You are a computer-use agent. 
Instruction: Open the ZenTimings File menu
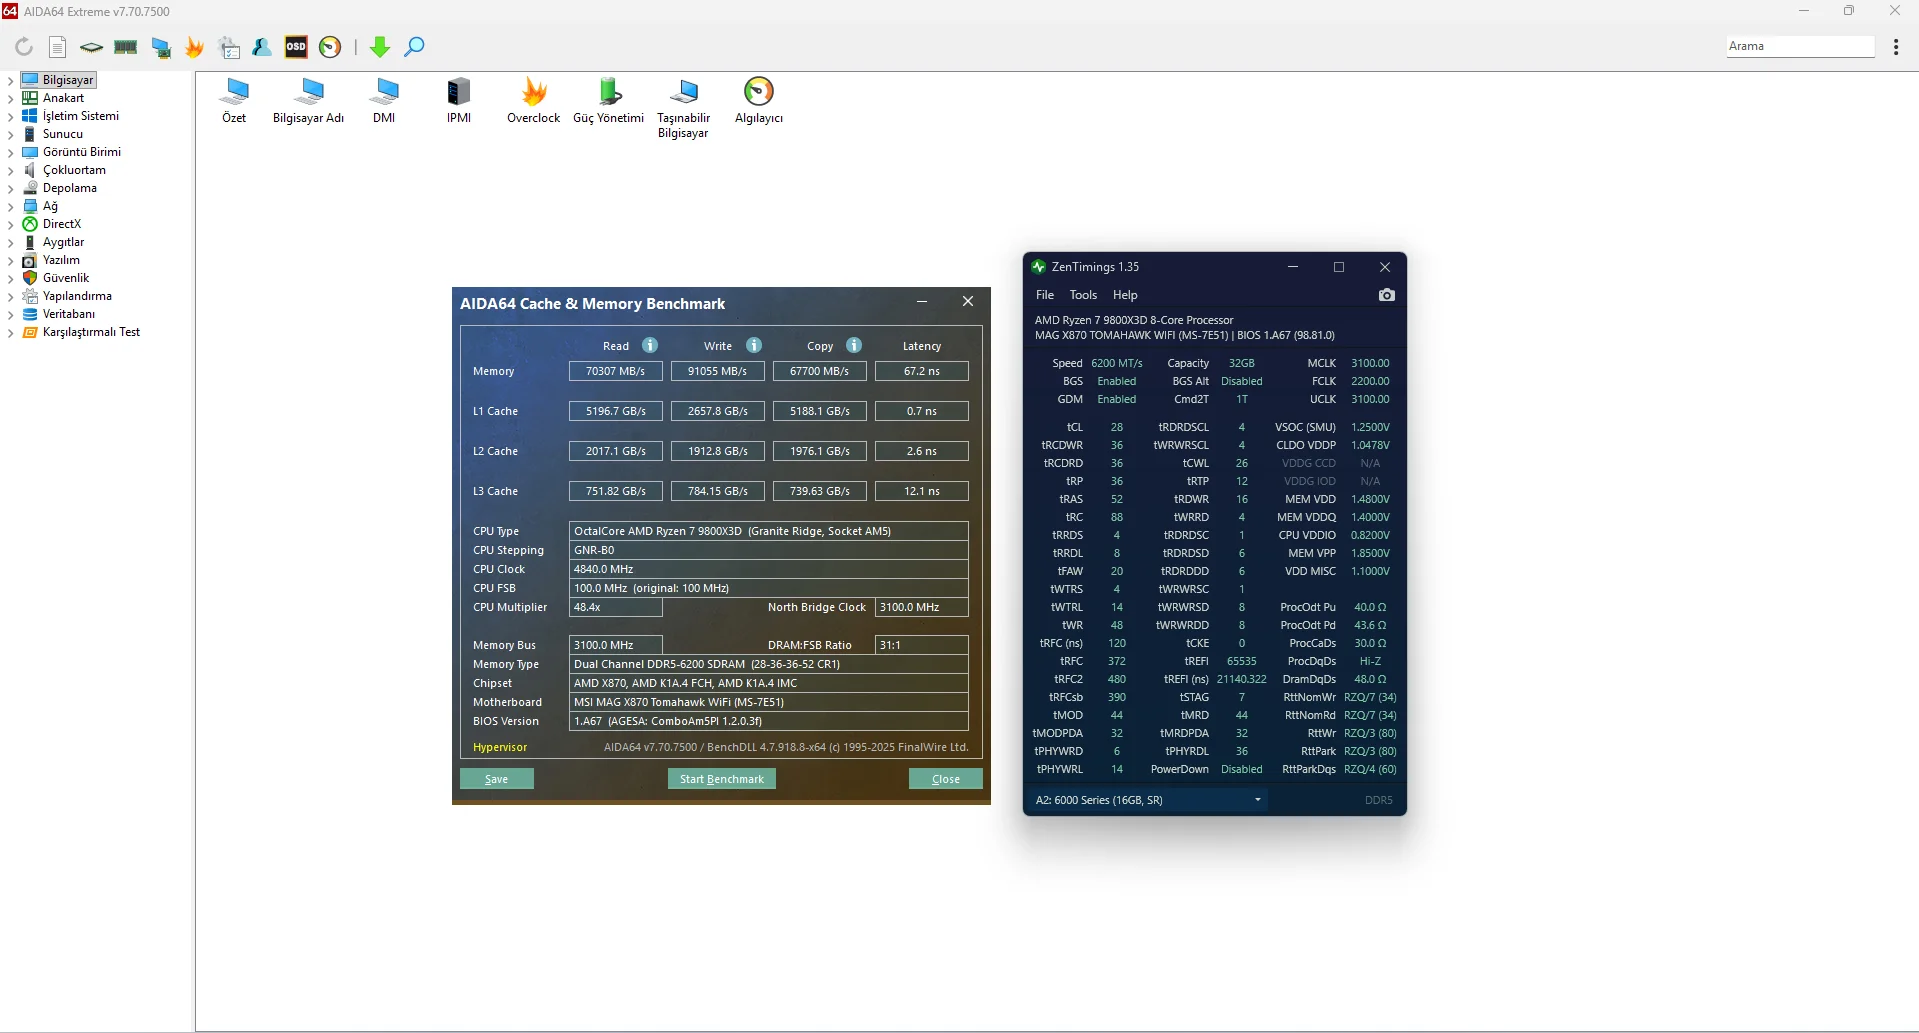tap(1045, 295)
